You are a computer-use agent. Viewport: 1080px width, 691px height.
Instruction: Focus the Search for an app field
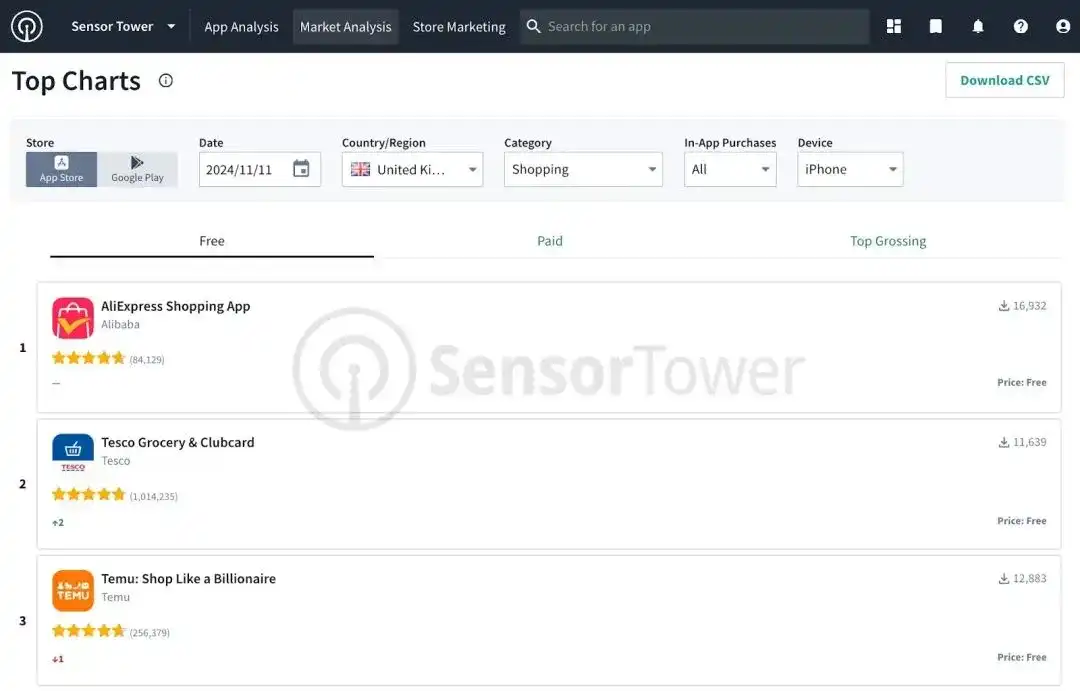pyautogui.click(x=695, y=27)
